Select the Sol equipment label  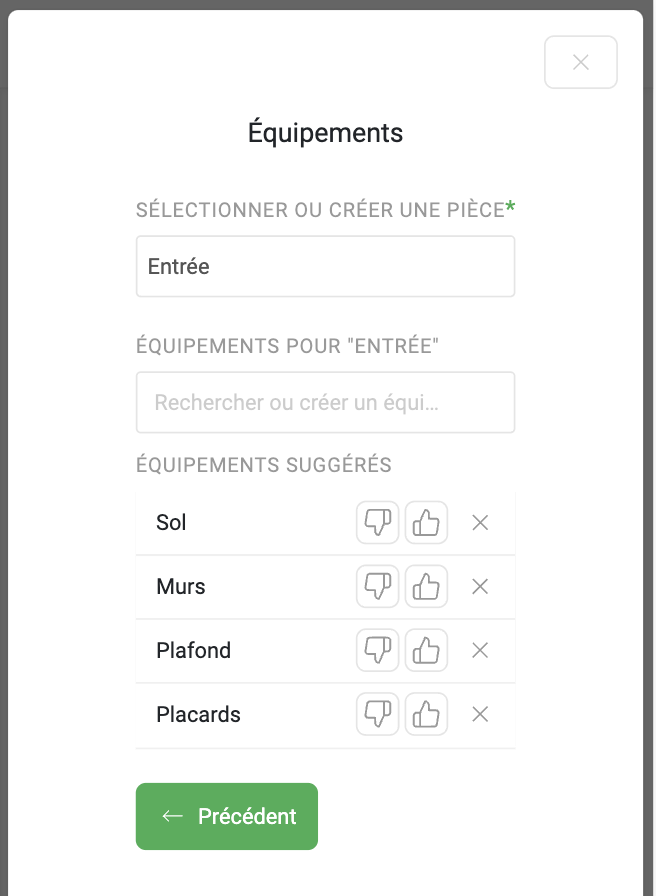pos(172,523)
